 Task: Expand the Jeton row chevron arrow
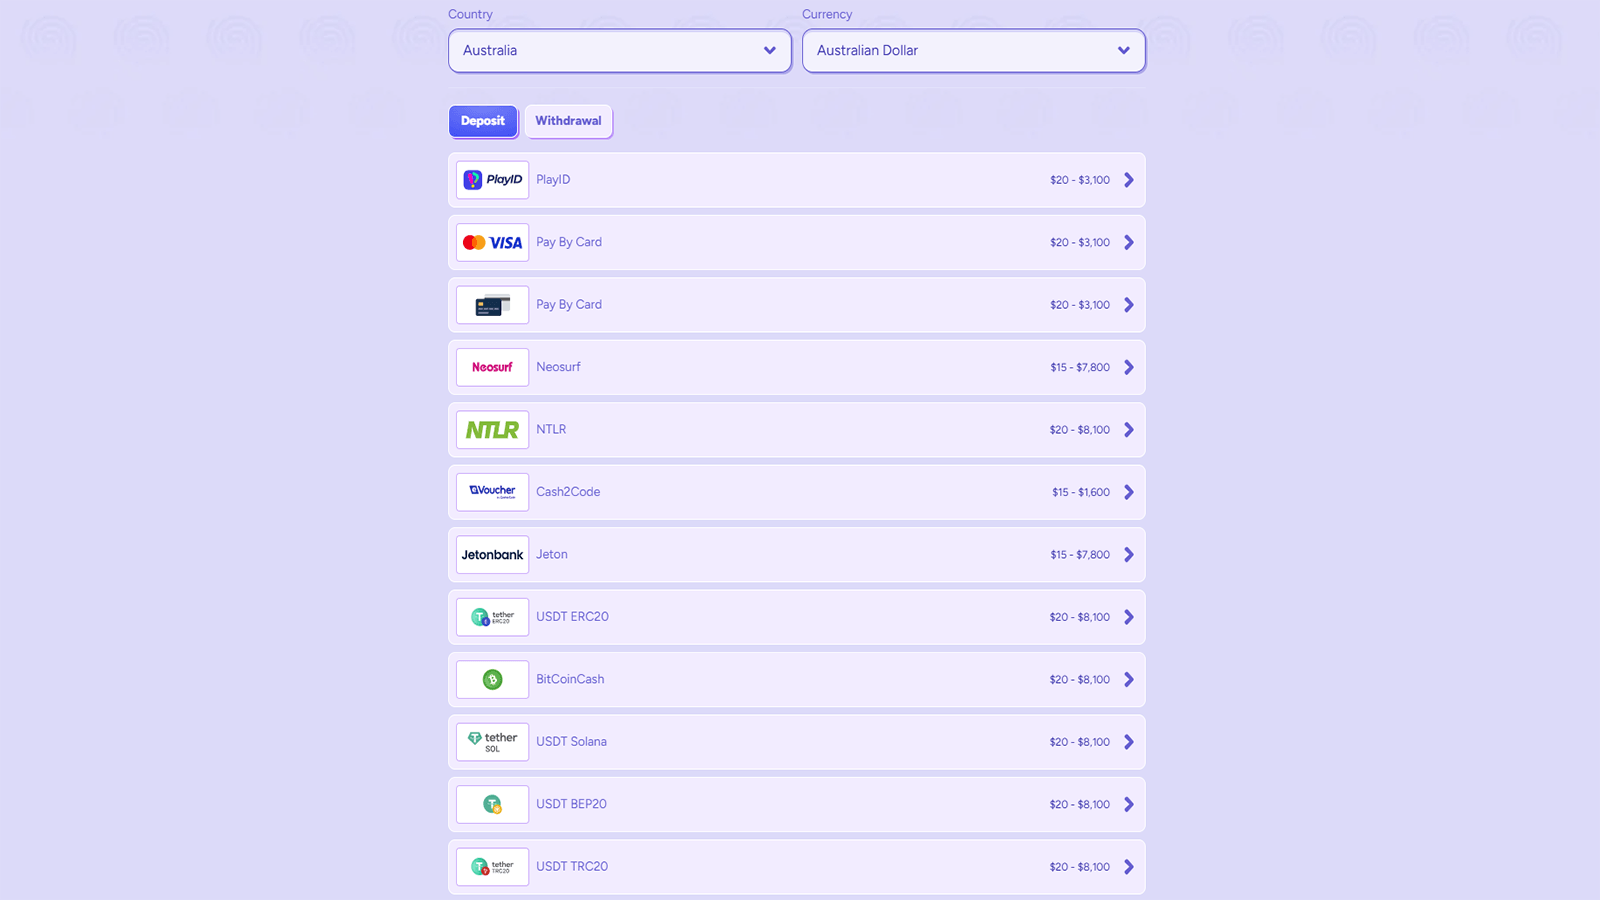(x=1128, y=555)
